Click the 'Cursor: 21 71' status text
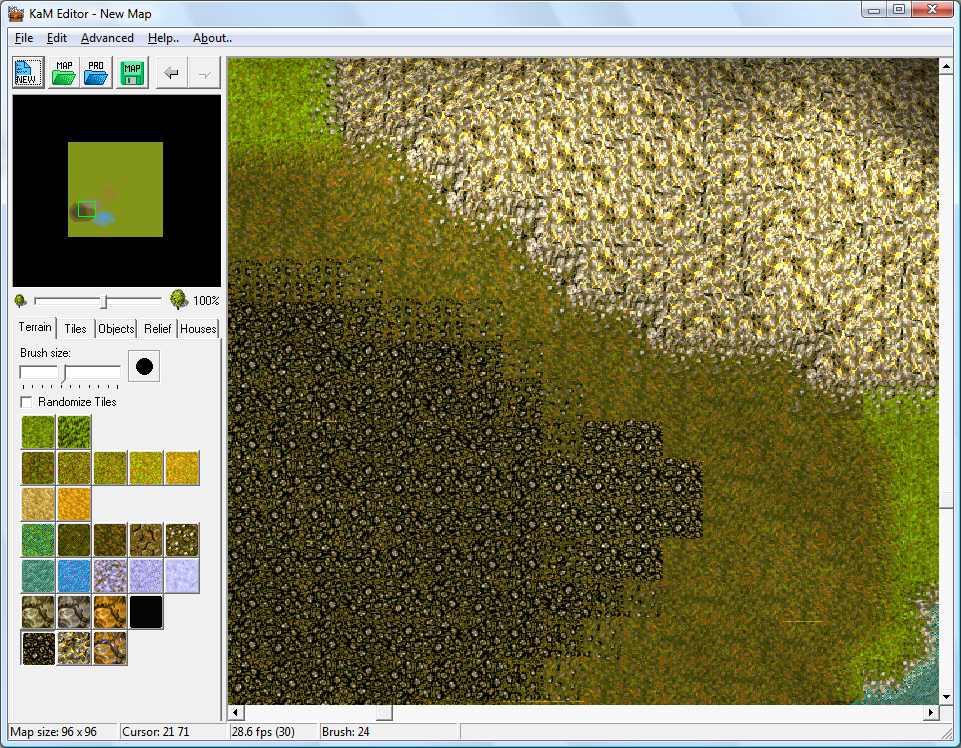Viewport: 961px width, 748px height. (156, 732)
